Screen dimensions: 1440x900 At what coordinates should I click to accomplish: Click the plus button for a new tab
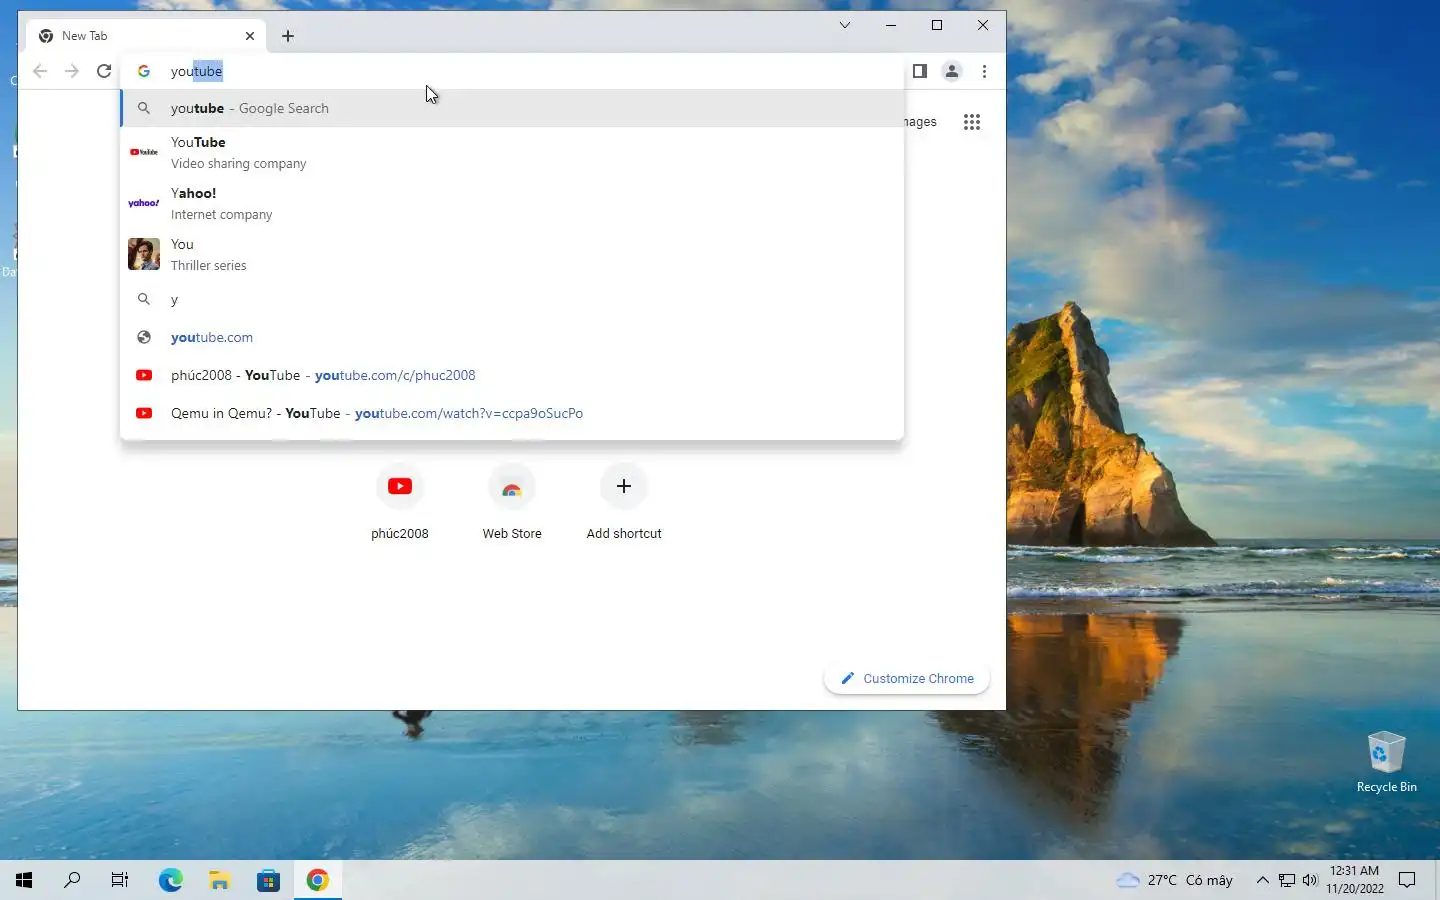click(288, 36)
